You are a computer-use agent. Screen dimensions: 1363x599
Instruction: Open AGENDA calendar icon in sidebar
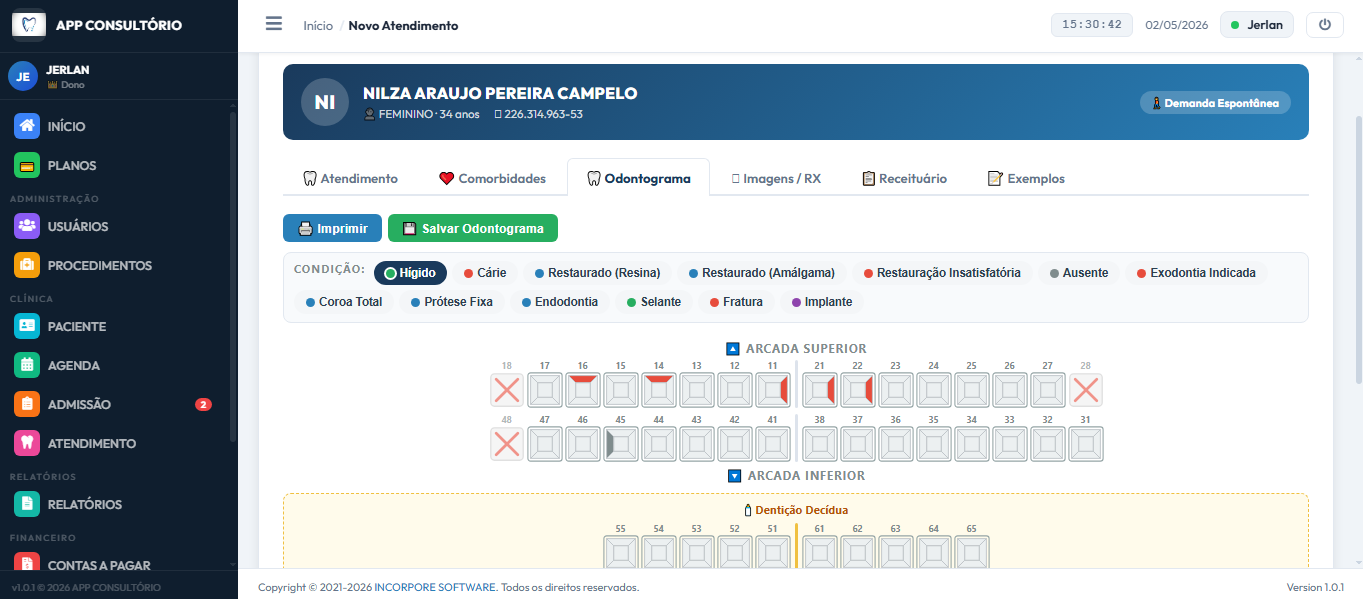point(27,365)
